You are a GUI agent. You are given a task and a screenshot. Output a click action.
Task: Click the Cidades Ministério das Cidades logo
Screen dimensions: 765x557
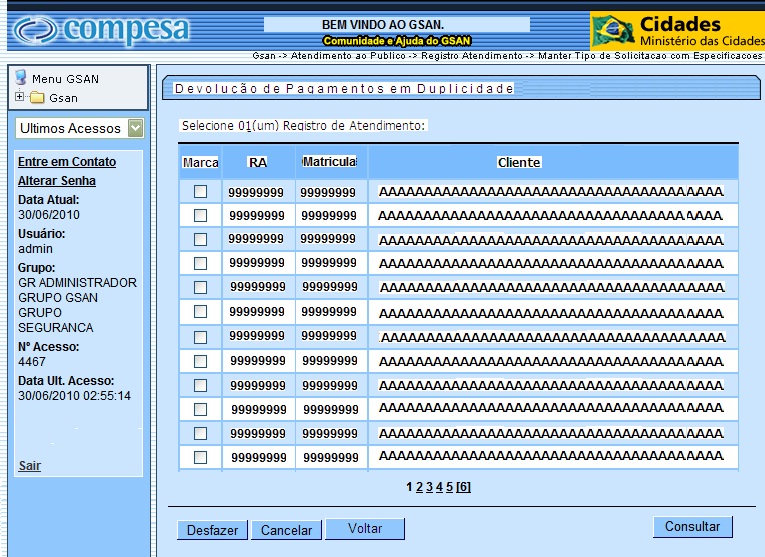[x=677, y=31]
